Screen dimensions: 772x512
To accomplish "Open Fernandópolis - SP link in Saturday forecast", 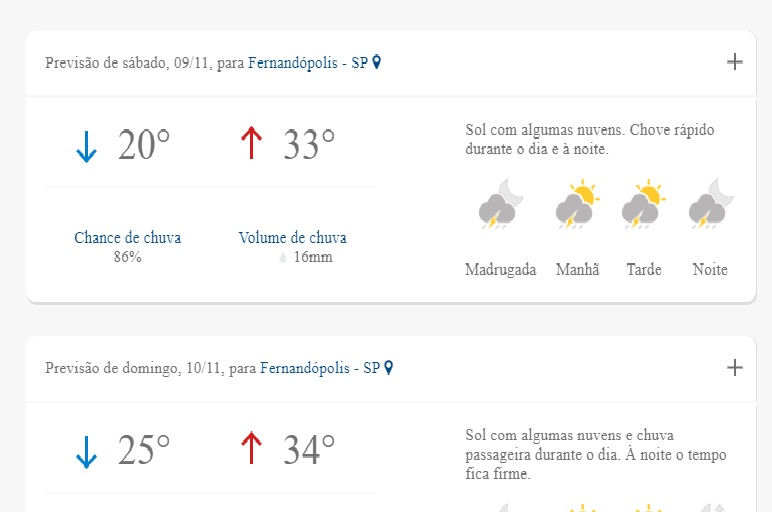I will pos(308,63).
